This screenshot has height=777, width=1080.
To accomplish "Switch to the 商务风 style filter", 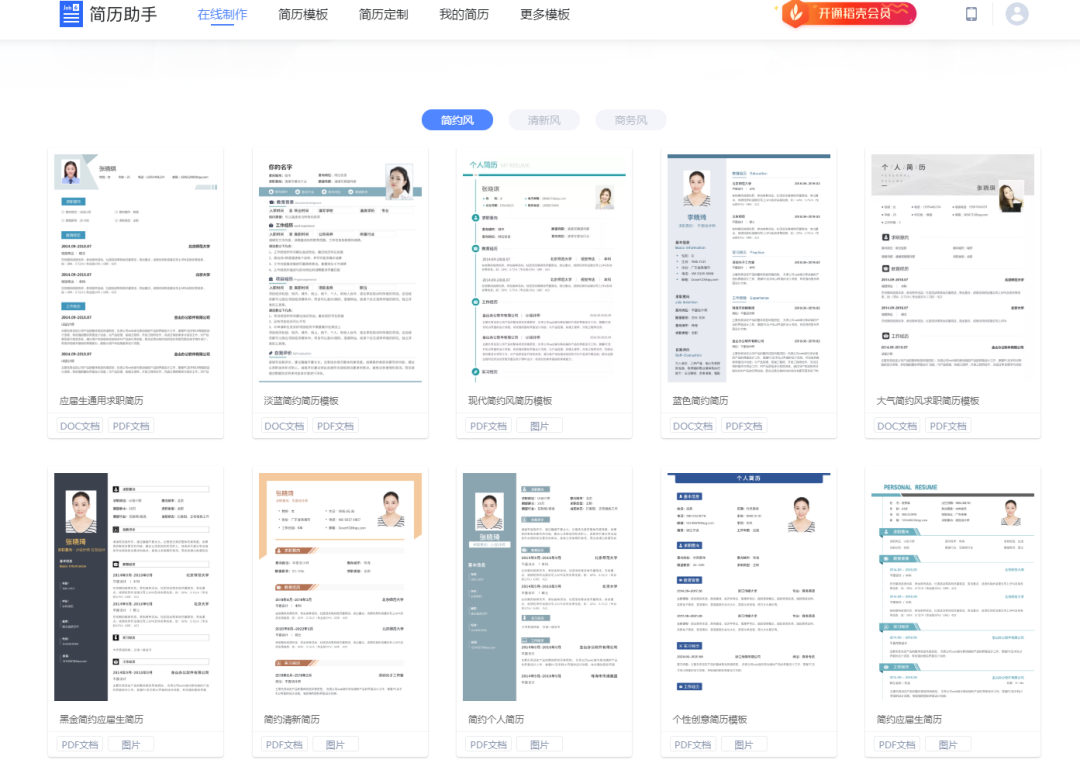I will tap(629, 119).
